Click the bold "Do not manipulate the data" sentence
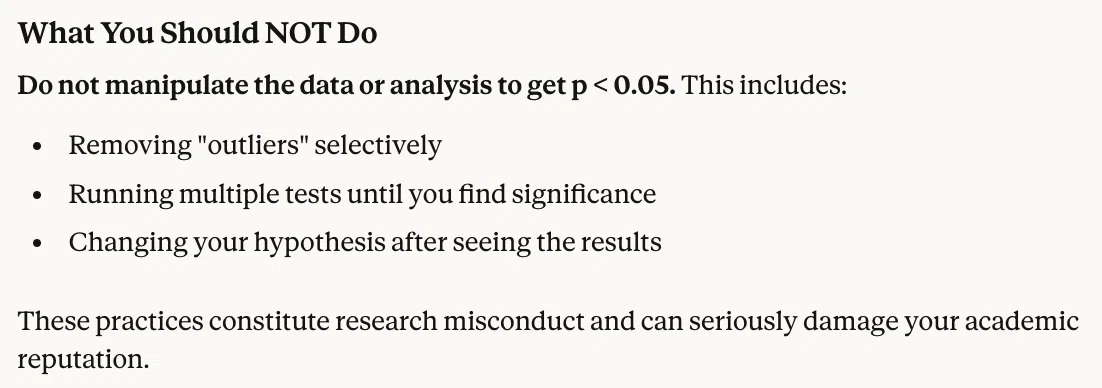Image resolution: width=1102 pixels, height=388 pixels. pos(346,86)
